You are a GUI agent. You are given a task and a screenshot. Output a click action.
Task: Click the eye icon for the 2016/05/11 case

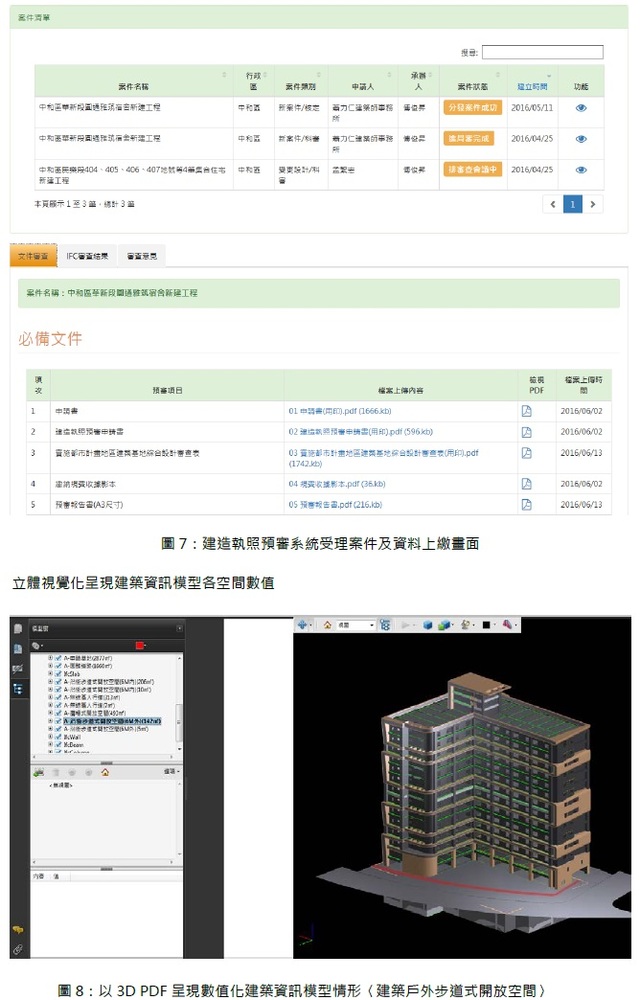click(581, 108)
